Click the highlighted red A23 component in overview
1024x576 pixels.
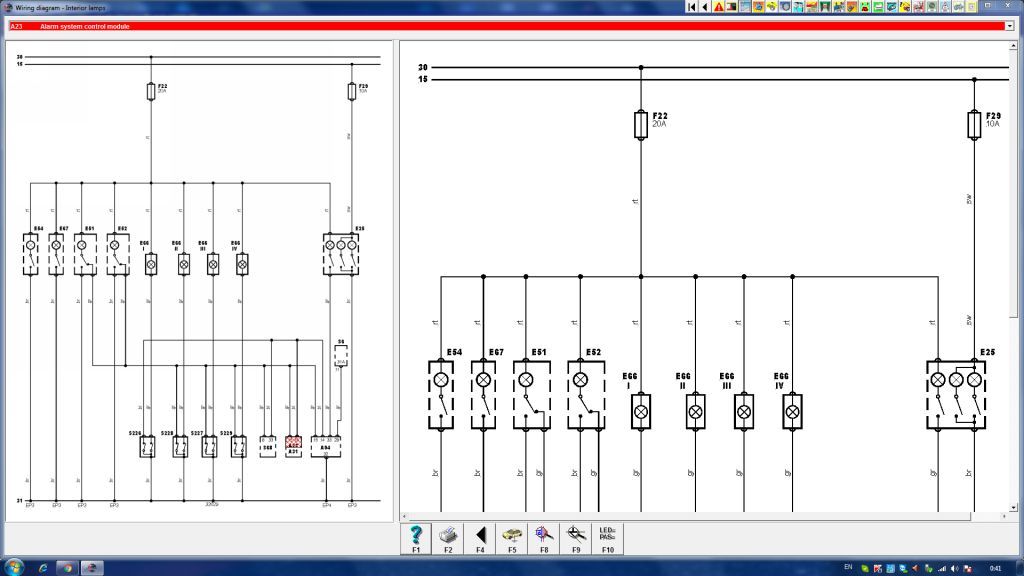[x=293, y=443]
